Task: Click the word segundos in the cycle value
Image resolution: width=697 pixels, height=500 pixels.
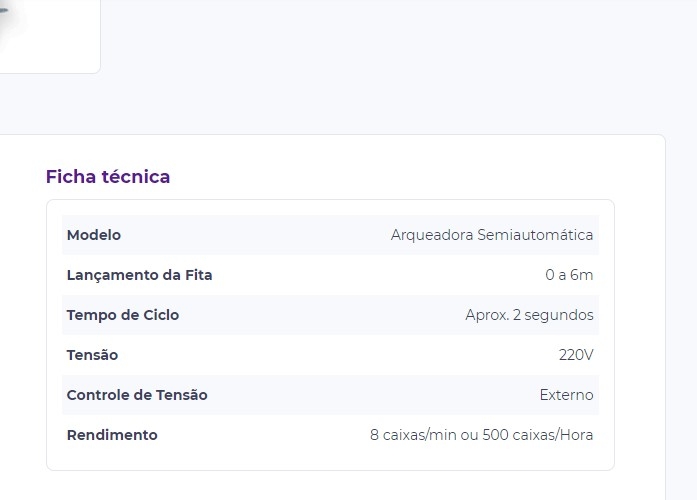Action: pyautogui.click(x=559, y=315)
